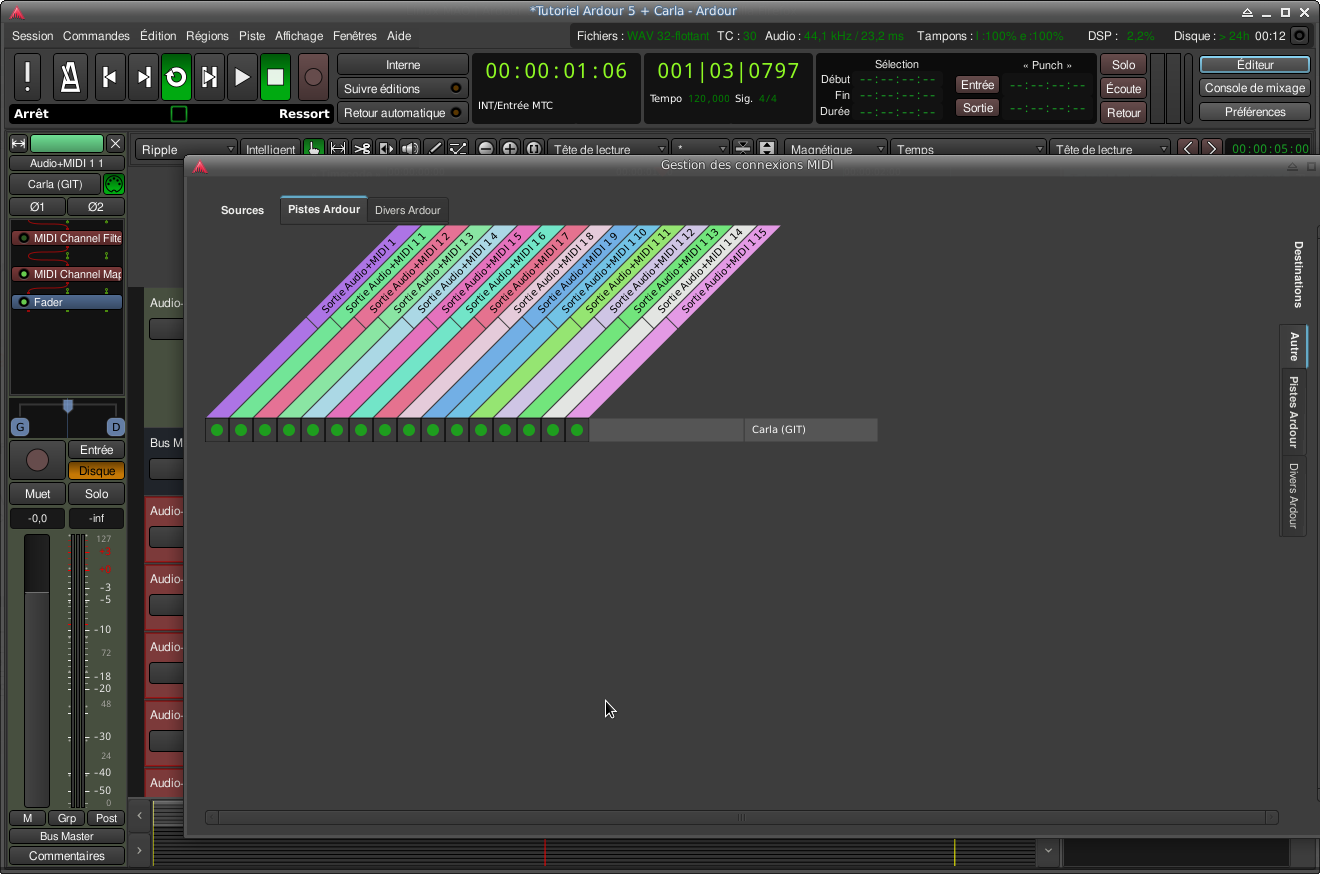Click the pan right D button
Viewport: 1320px width, 874px height.
(115, 427)
